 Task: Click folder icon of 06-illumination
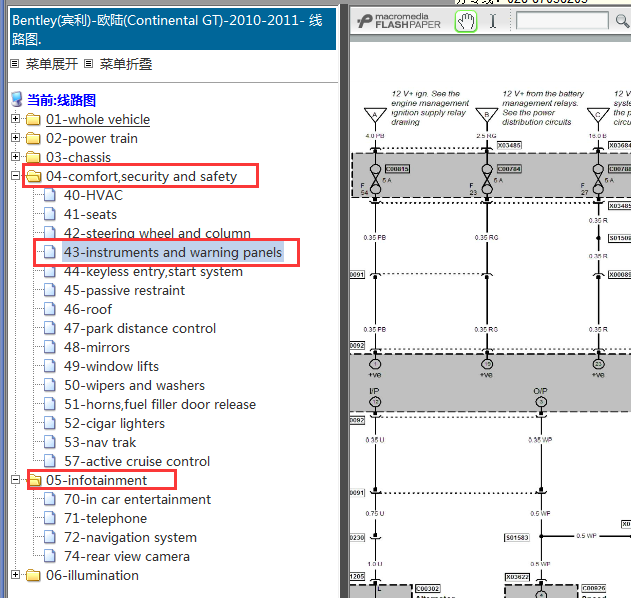coord(33,575)
